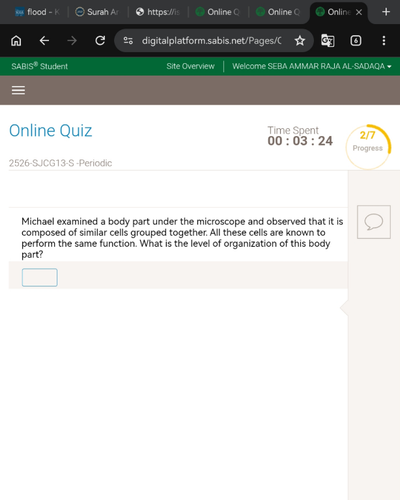The width and height of the screenshot is (400, 500).
Task: Bookmark this page with the star
Action: click(300, 41)
